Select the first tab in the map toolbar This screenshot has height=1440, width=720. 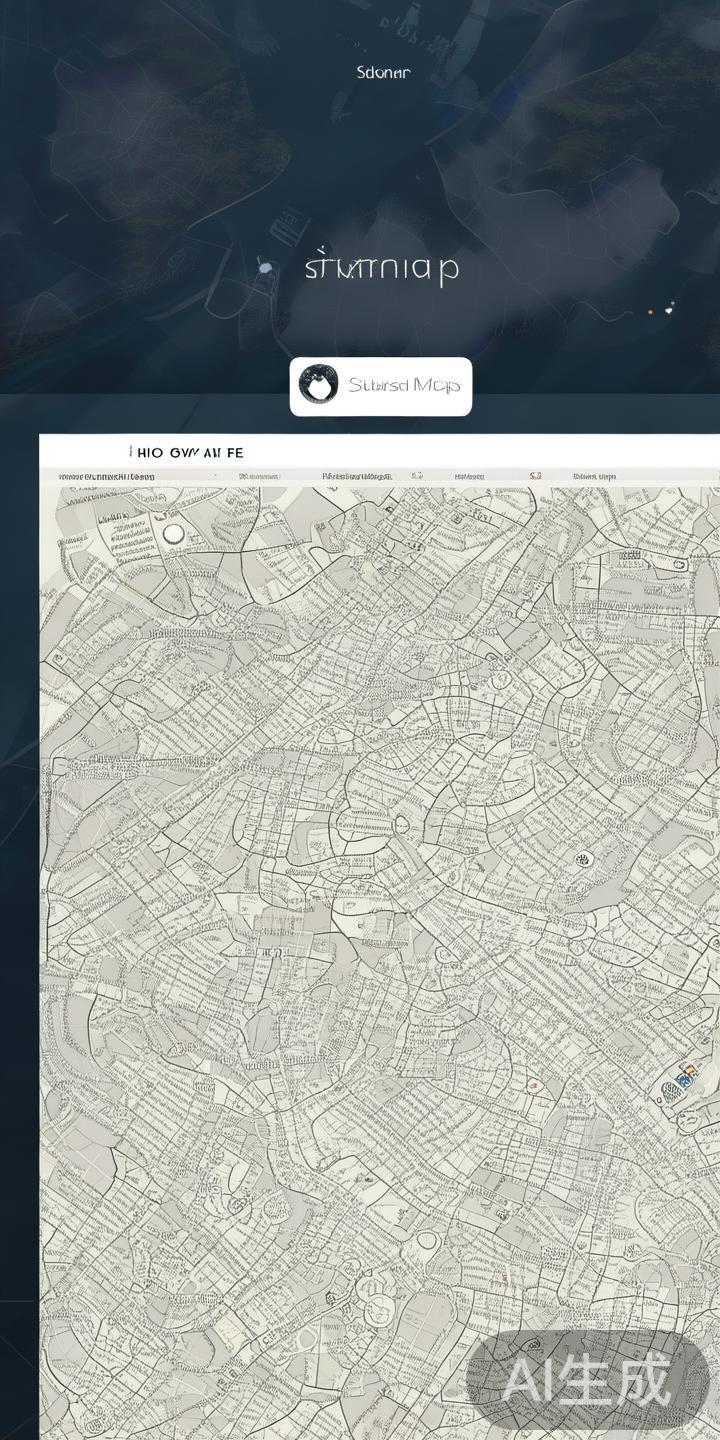pos(107,477)
